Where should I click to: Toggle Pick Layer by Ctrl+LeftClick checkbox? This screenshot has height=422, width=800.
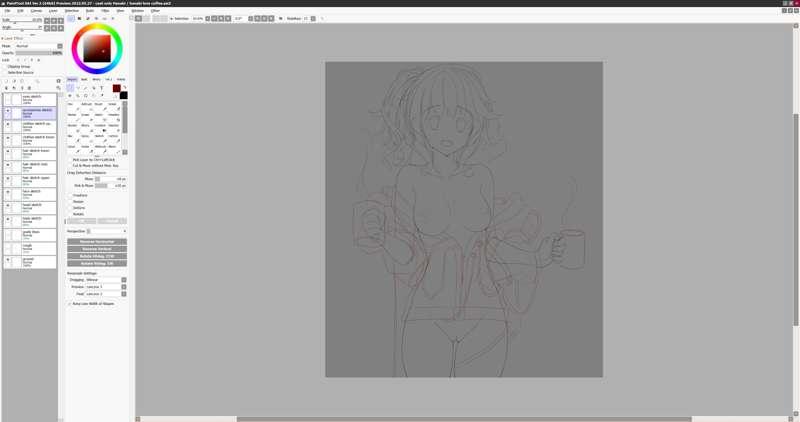[x=70, y=160]
